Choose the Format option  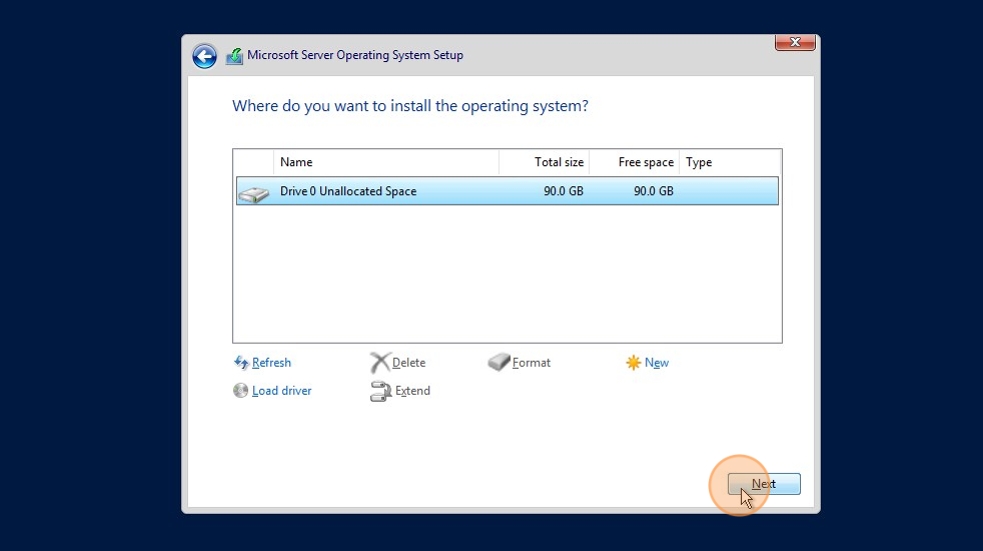coord(531,362)
